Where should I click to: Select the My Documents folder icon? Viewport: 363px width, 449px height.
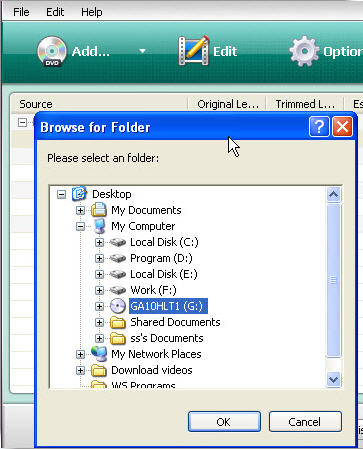pyautogui.click(x=99, y=210)
